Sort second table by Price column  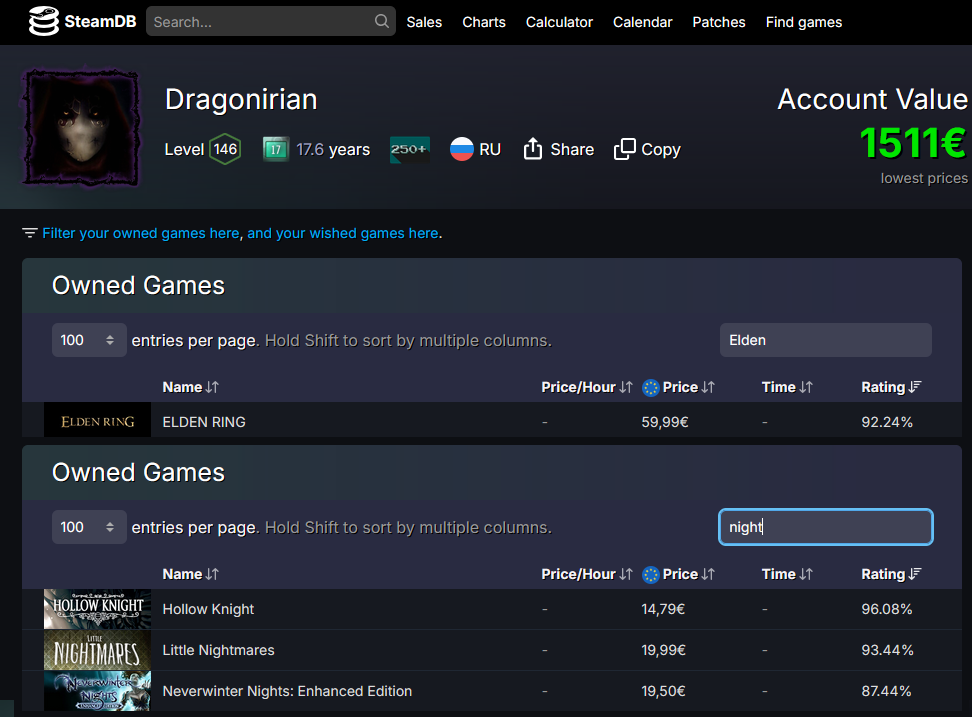tap(679, 574)
